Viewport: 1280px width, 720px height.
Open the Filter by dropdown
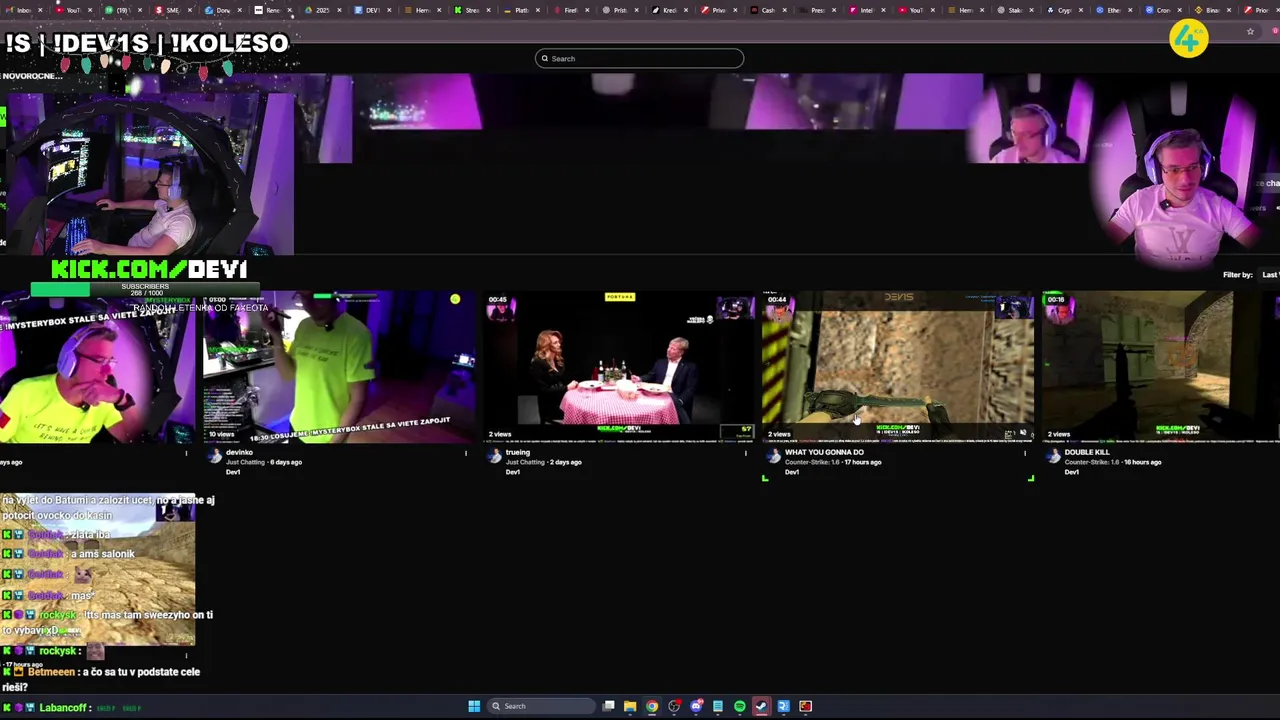click(1269, 275)
